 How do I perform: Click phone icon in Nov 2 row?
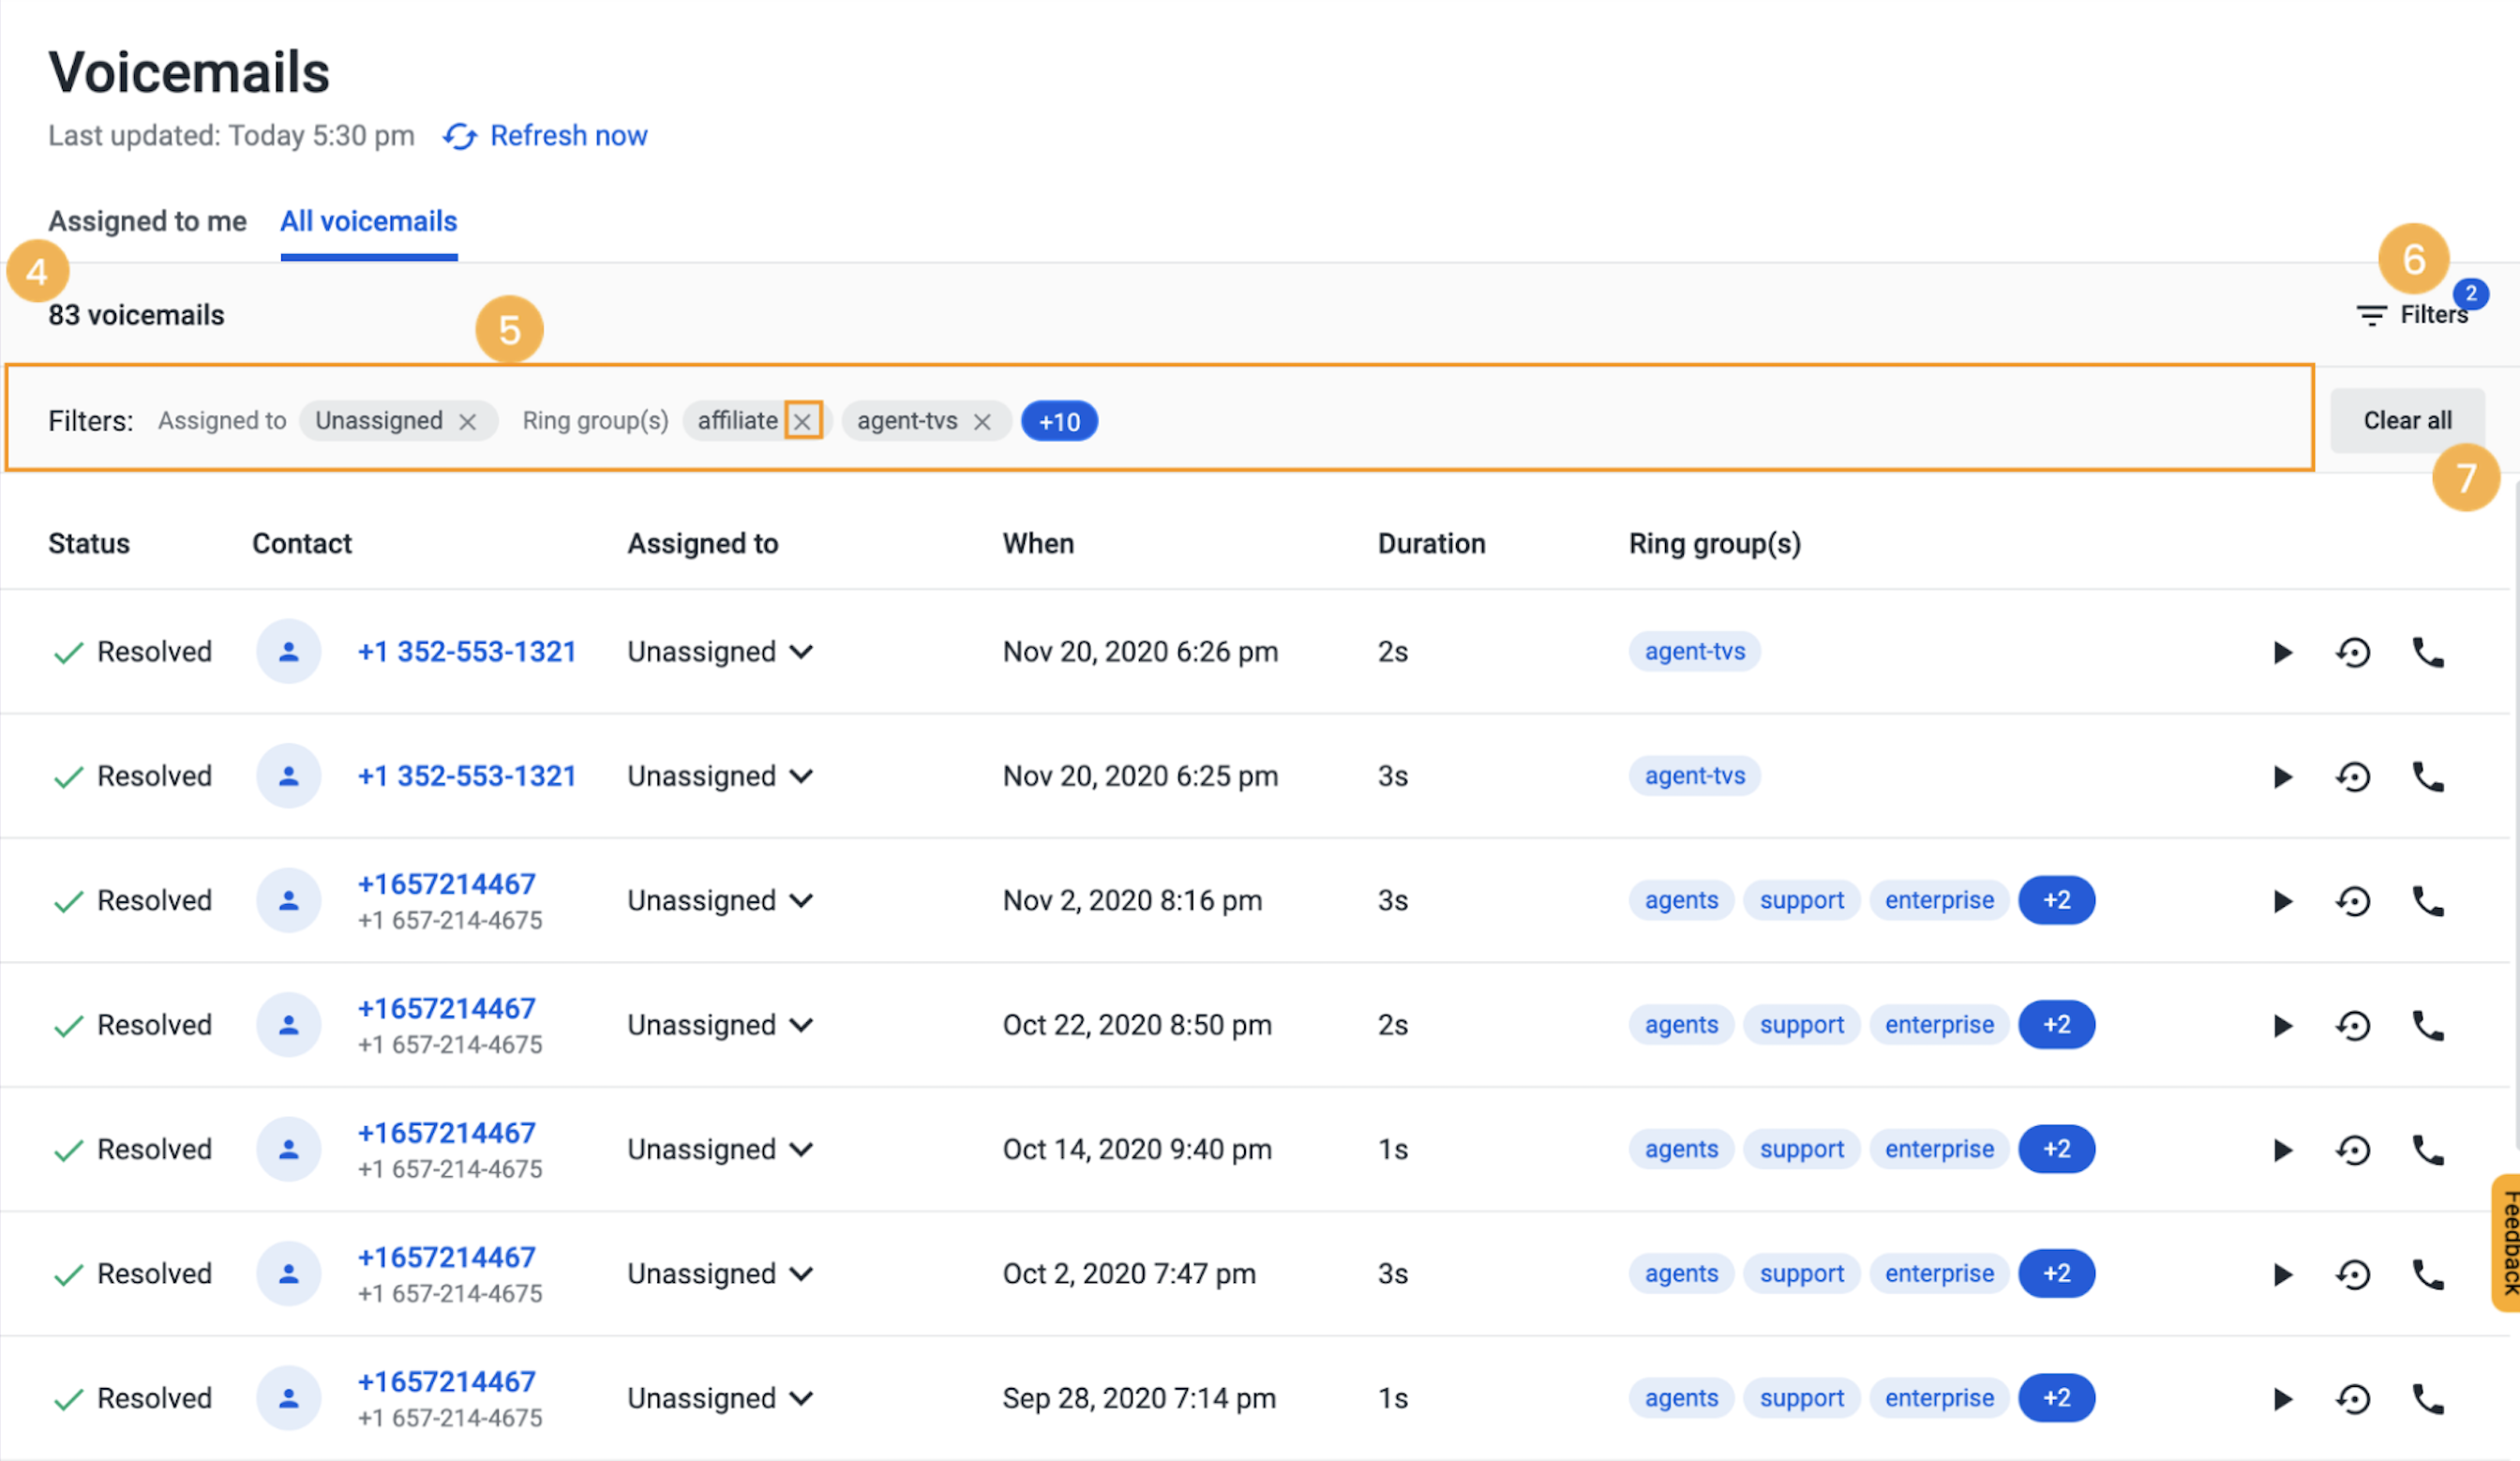click(2428, 901)
